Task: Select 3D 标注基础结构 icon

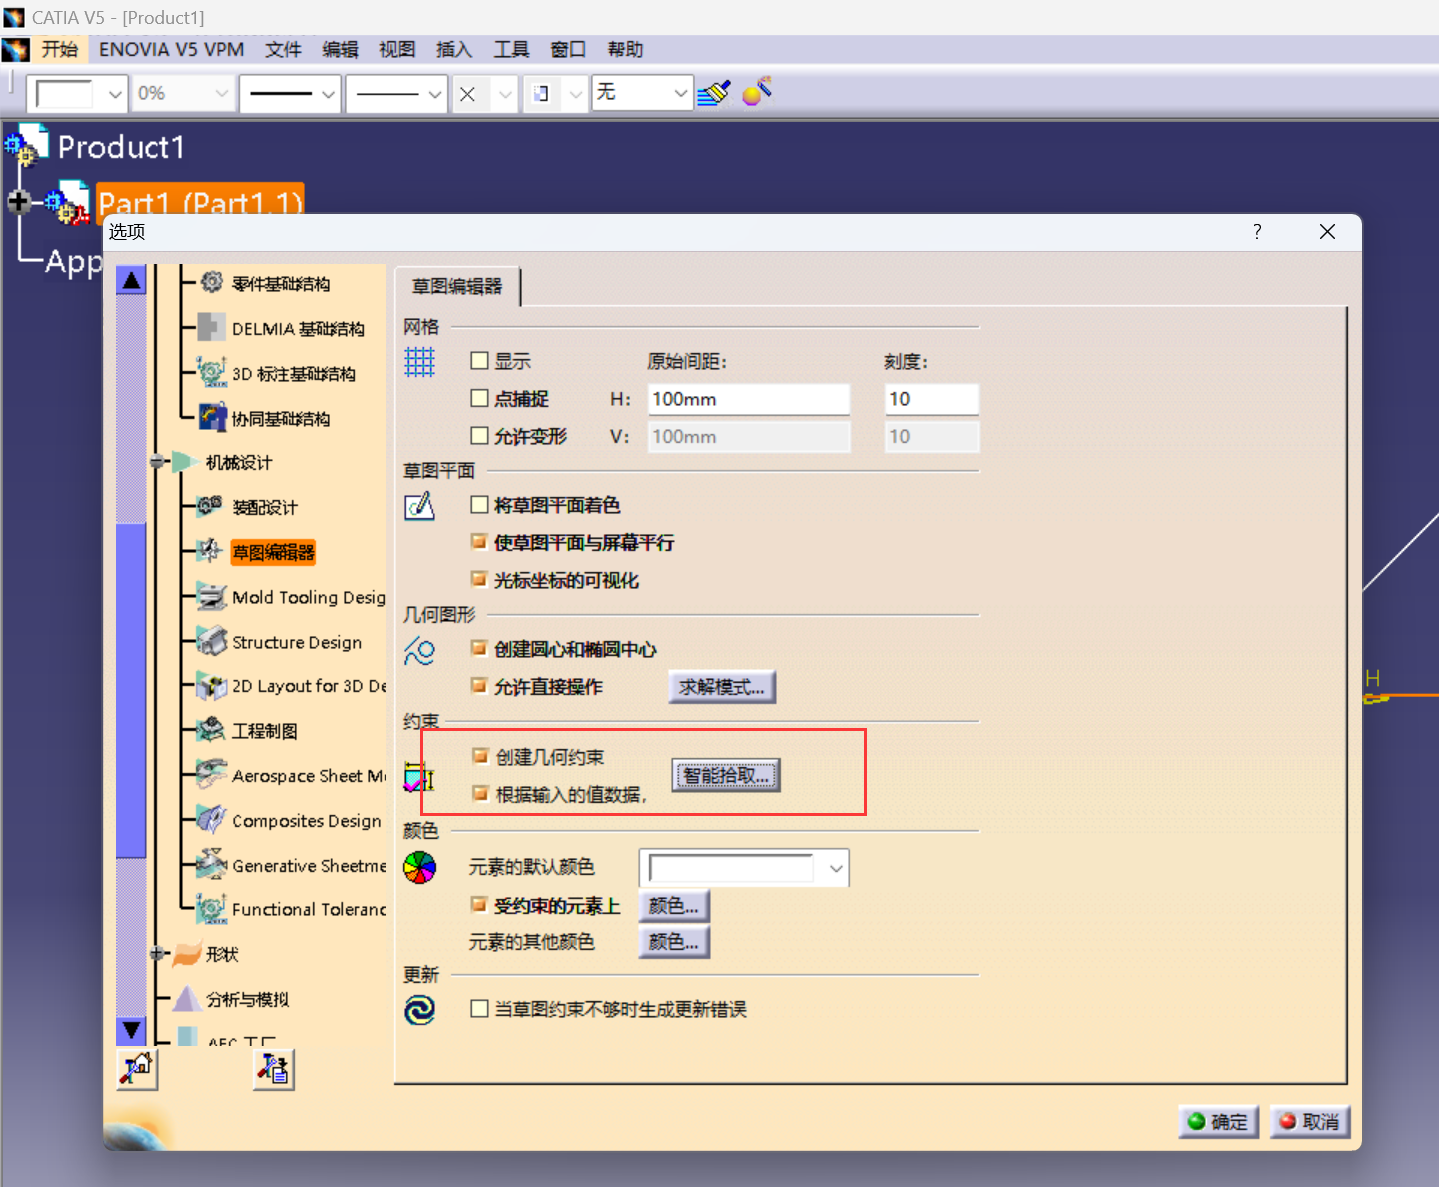Action: click(211, 372)
